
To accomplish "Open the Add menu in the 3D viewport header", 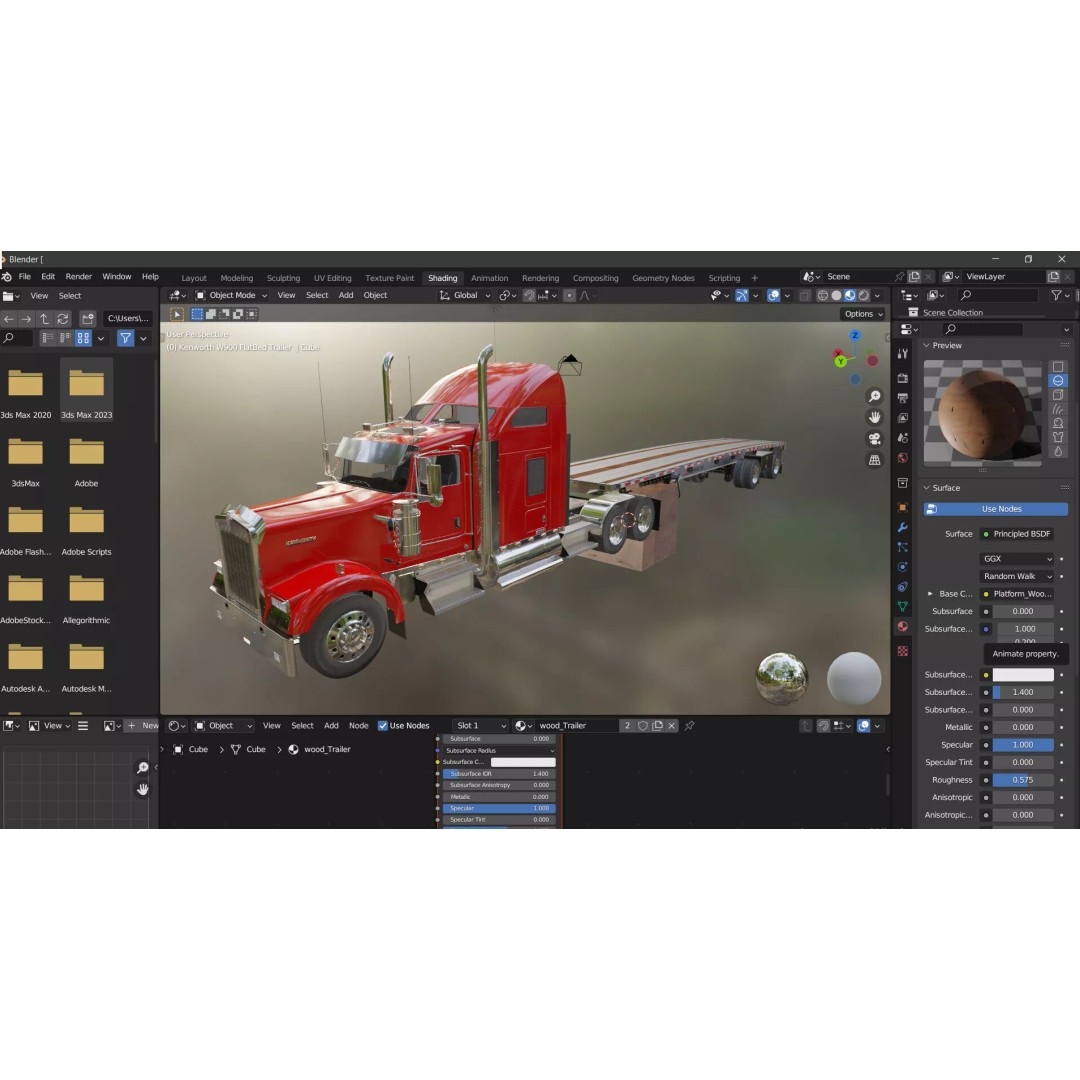I will tap(346, 295).
